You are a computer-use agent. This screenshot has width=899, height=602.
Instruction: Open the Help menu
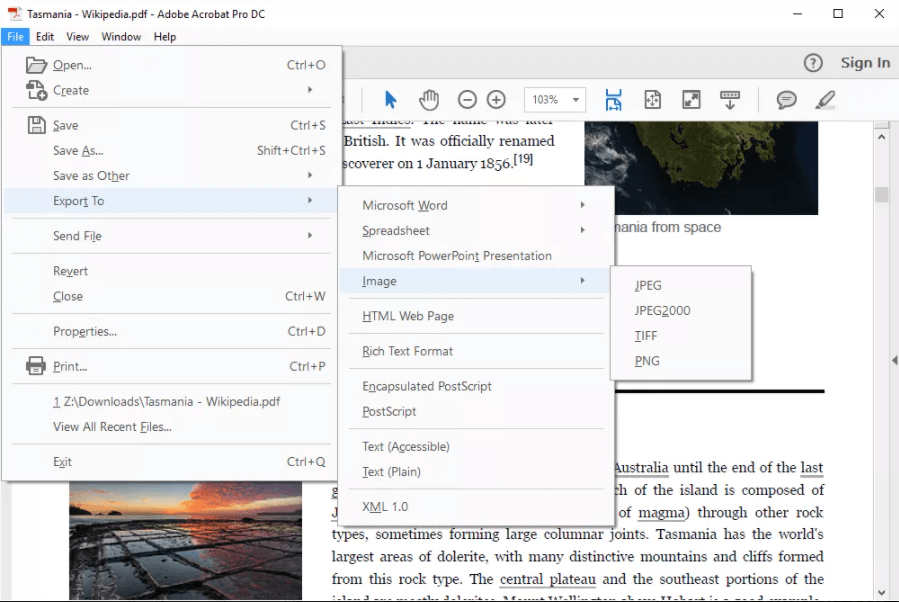pos(165,37)
